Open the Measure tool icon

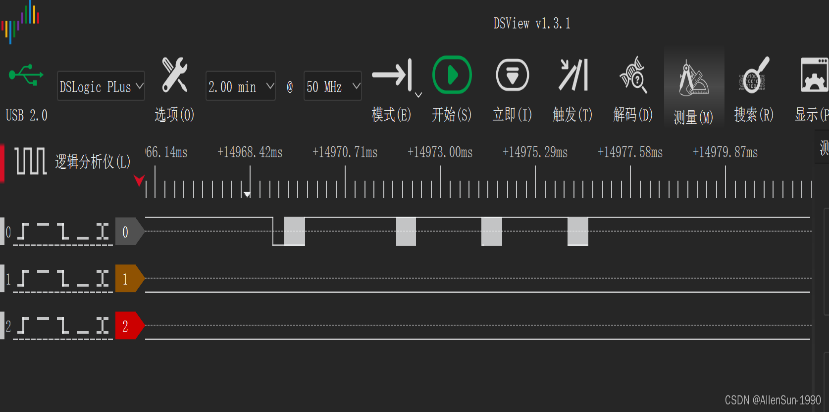(693, 77)
